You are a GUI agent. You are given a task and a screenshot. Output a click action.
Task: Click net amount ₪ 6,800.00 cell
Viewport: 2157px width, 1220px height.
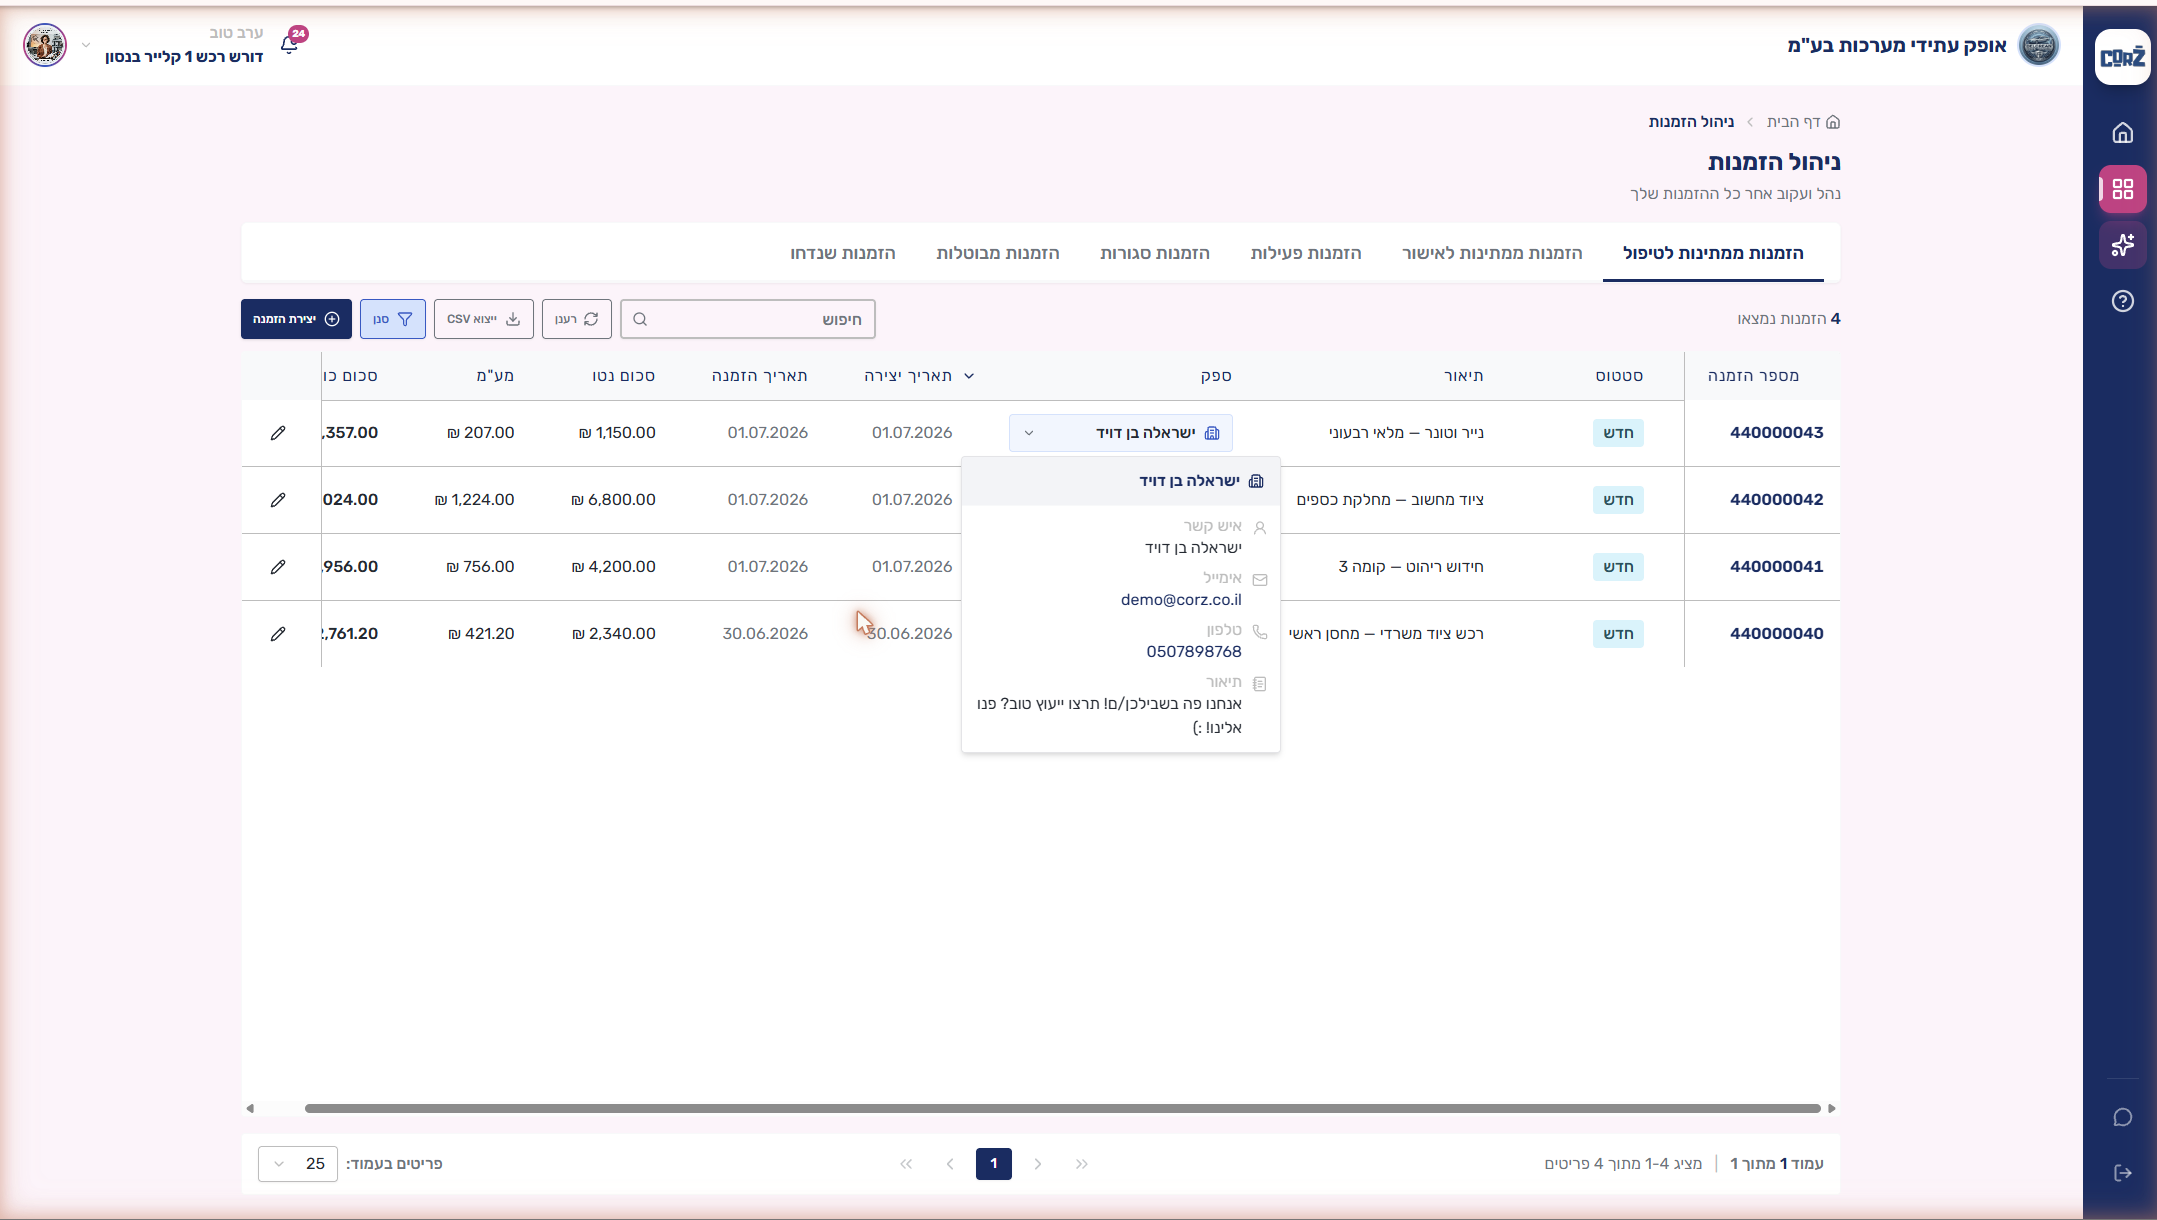point(613,500)
